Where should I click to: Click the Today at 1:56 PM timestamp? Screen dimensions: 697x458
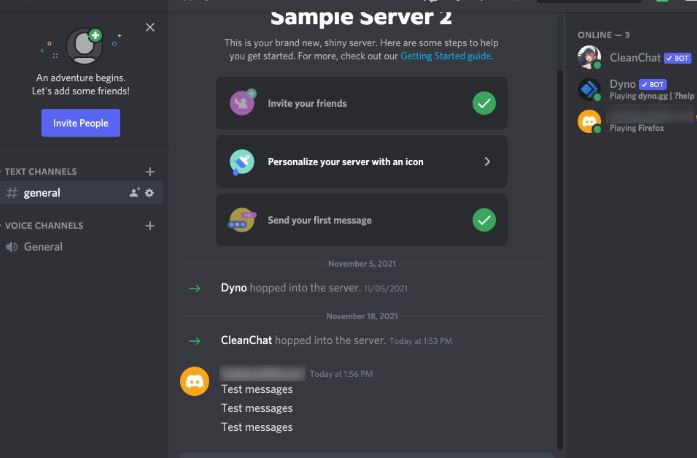click(341, 374)
